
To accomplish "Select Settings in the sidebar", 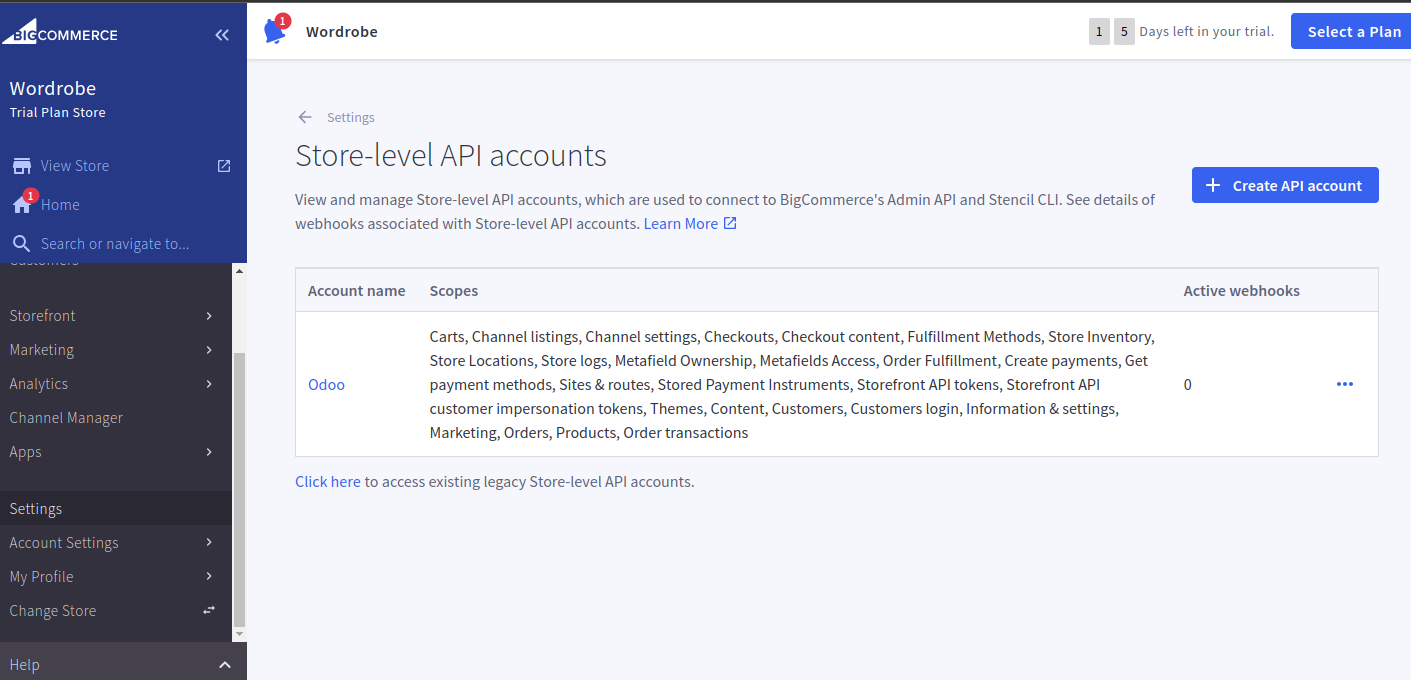I will (x=116, y=508).
